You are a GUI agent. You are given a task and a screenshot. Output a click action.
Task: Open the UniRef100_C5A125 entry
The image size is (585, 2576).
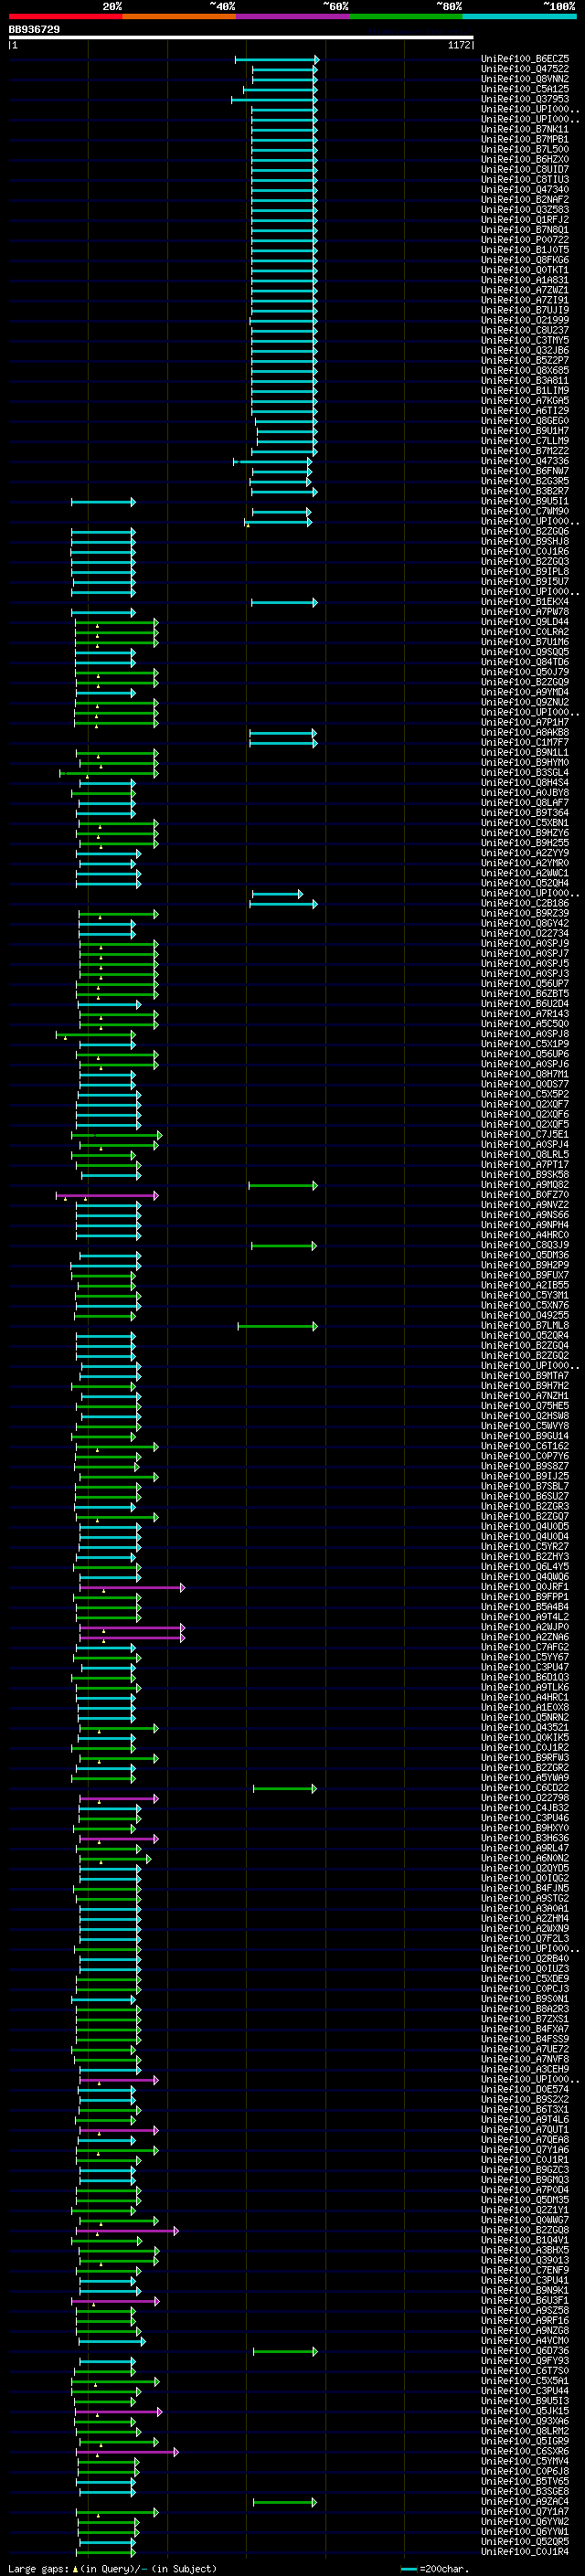525,89
